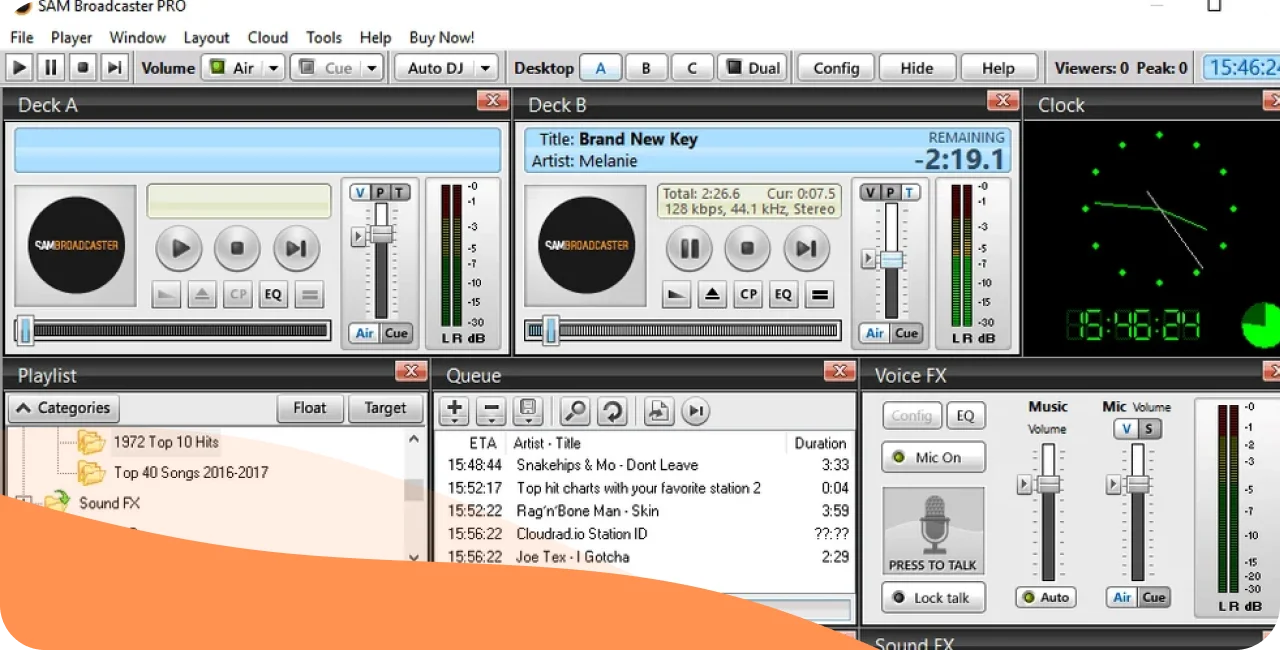The image size is (1280, 650).
Task: Click the double-line icon on Deck B
Action: pyautogui.click(x=819, y=295)
